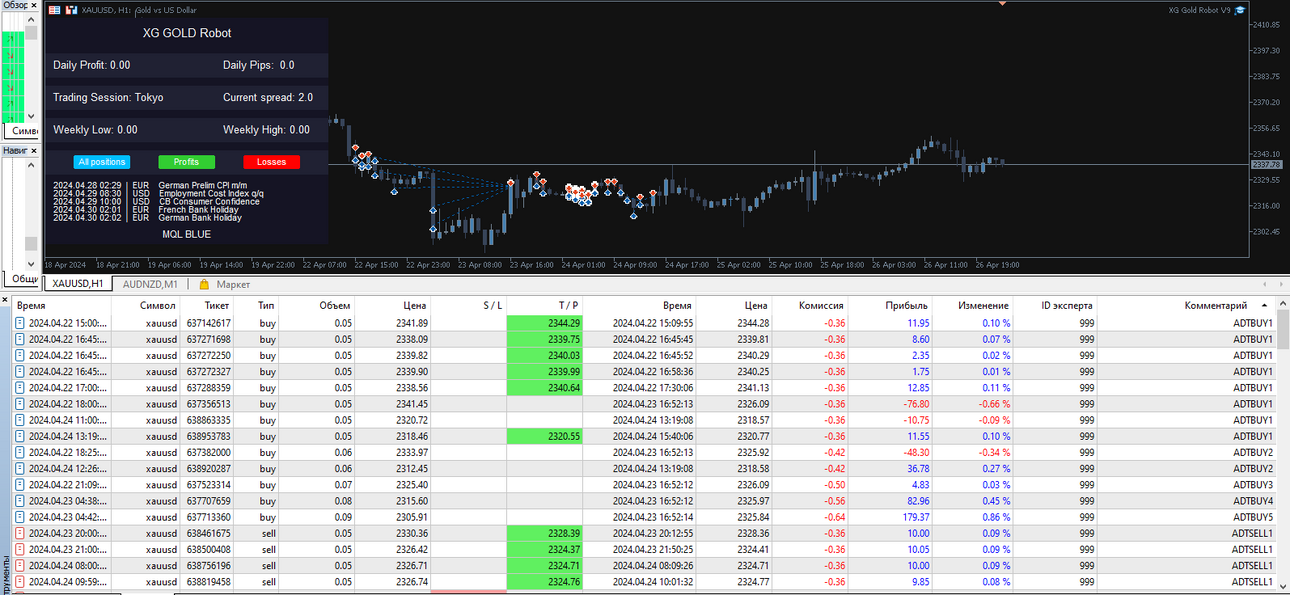Screen dimensions: 1290x595
Task: Click the Employment Cost Index q/q news row
Action: (158, 193)
